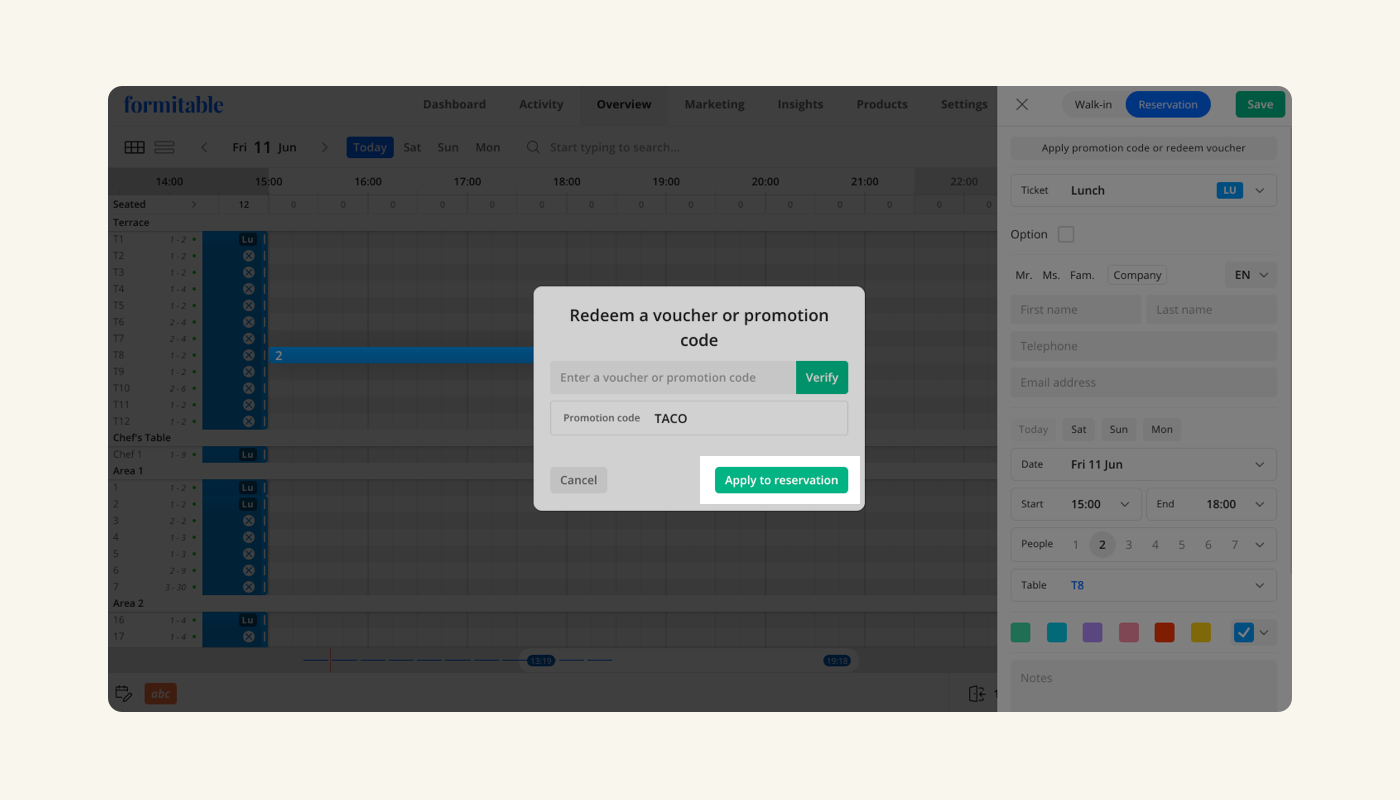Tick the Option checkbox
Screen dimensions: 1400x800
click(1066, 234)
